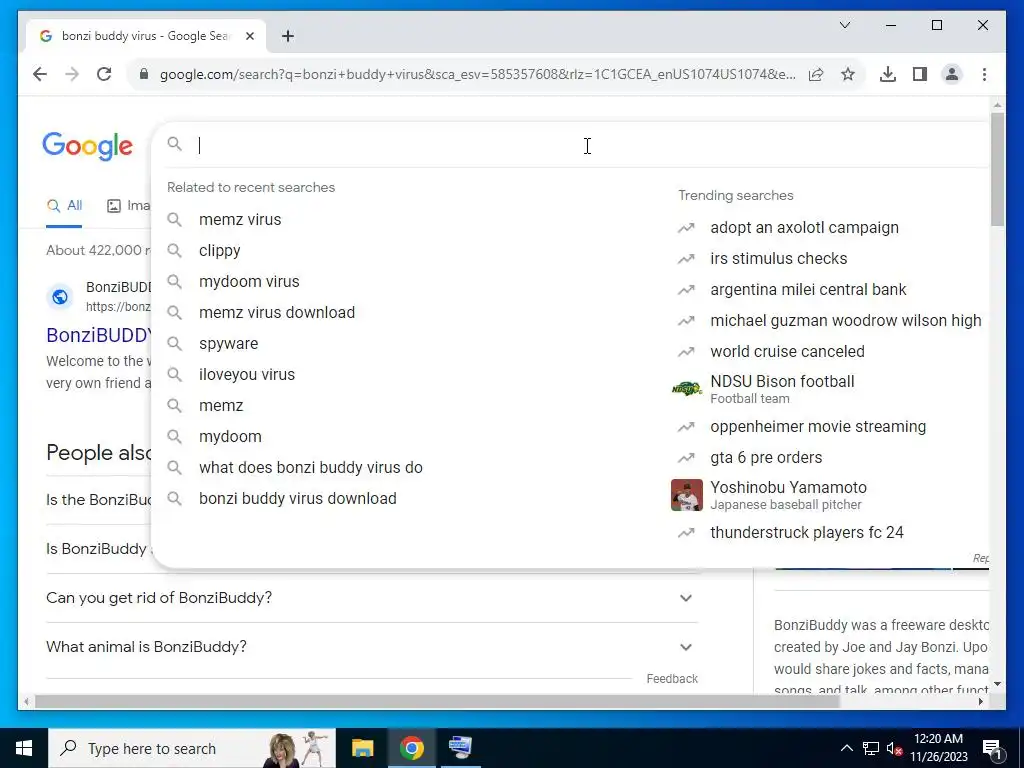The width and height of the screenshot is (1024, 768).
Task: Click the BonziBUDDY site globe favicon
Action: [59, 297]
